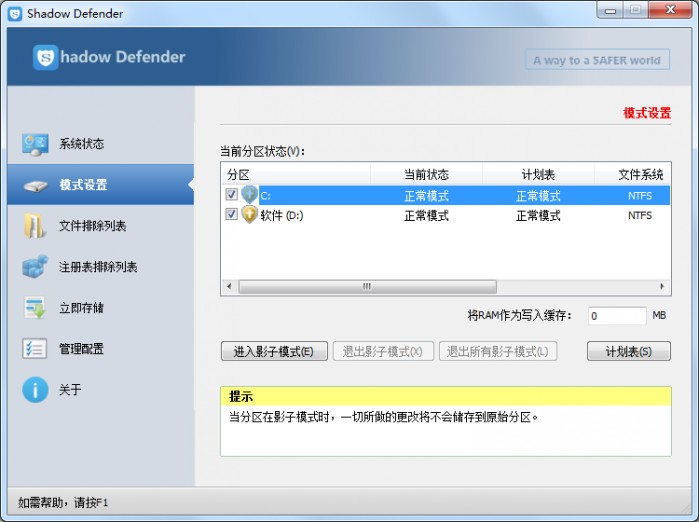Viewport: 699px width, 522px height.
Task: Click the Shadow Defender header logo
Action: point(109,57)
